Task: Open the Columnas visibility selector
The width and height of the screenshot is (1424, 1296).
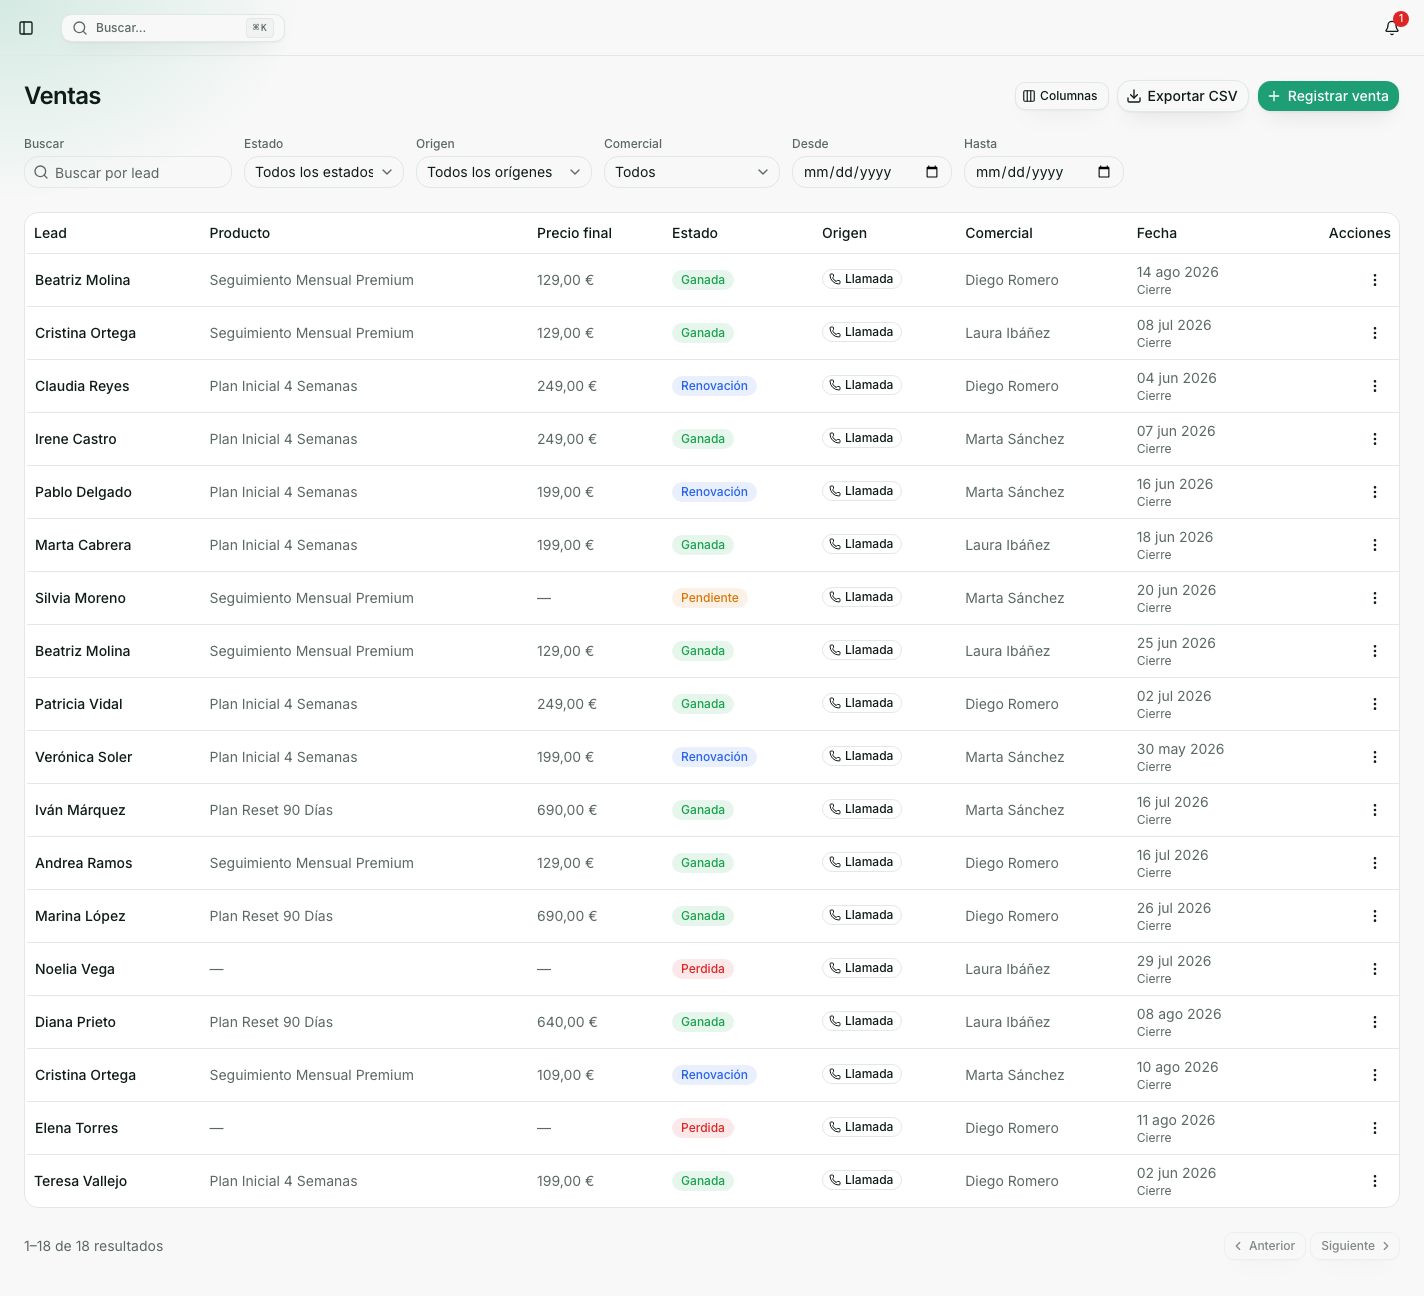Action: (x=1061, y=96)
